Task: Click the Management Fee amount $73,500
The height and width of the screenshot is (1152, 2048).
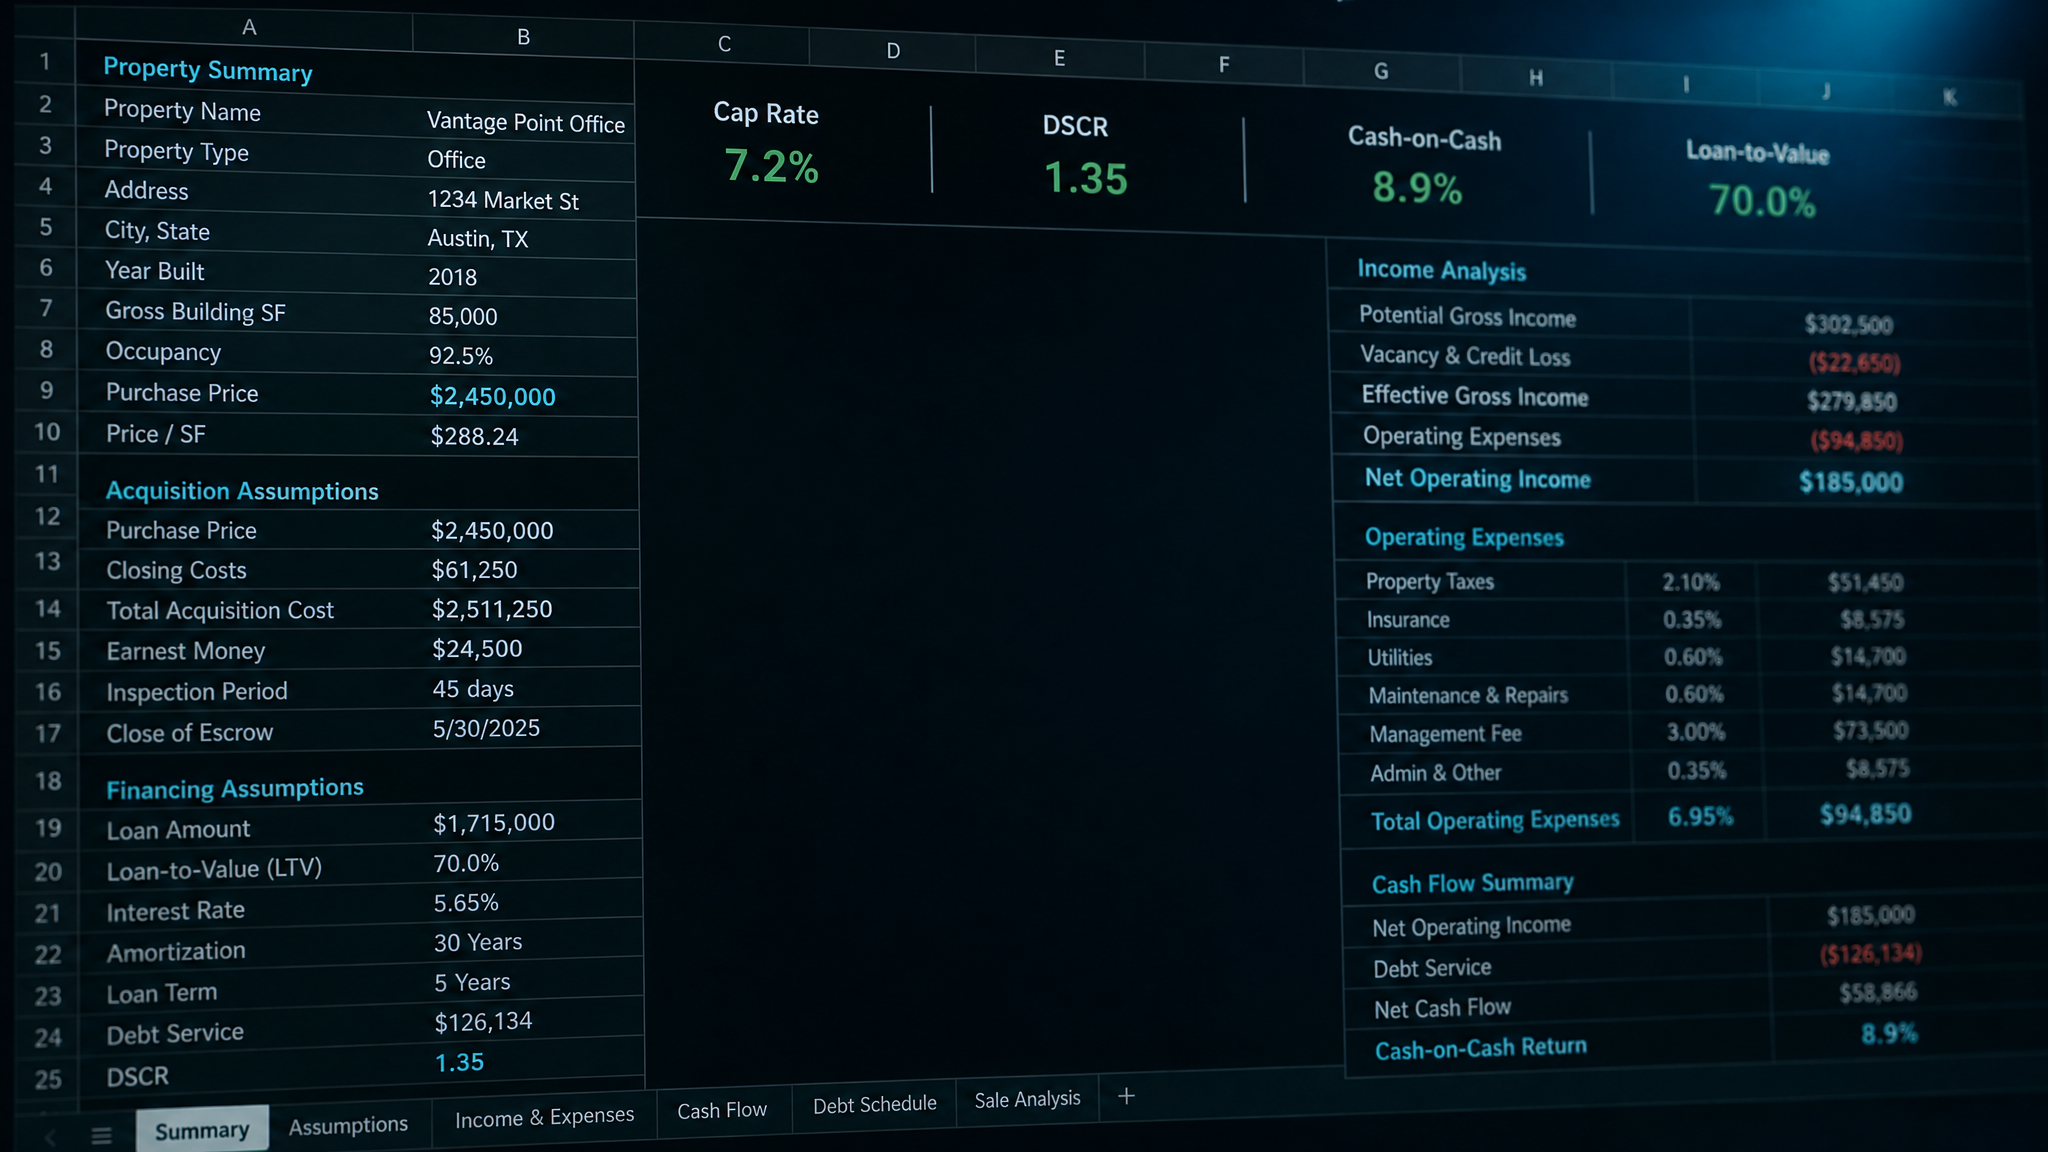Action: click(1871, 730)
